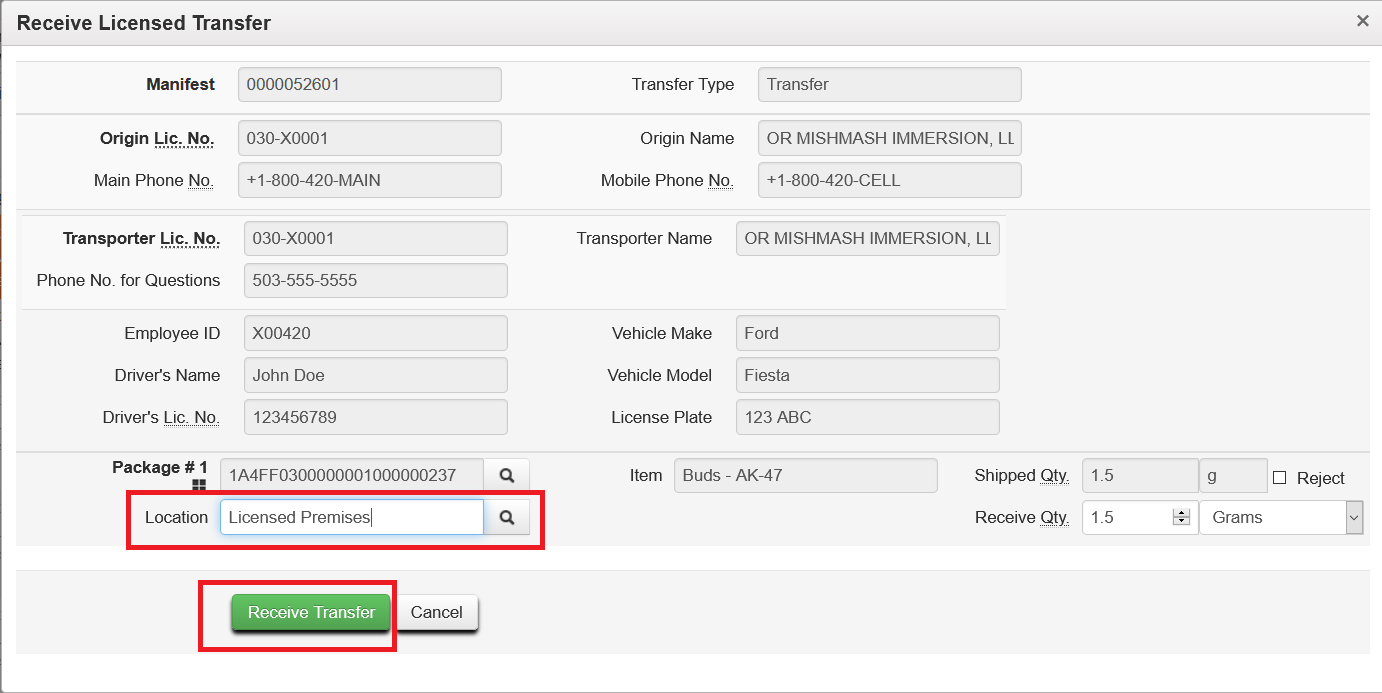Cancel the transfer receipt
Screen dimensions: 1382x693
[x=437, y=612]
